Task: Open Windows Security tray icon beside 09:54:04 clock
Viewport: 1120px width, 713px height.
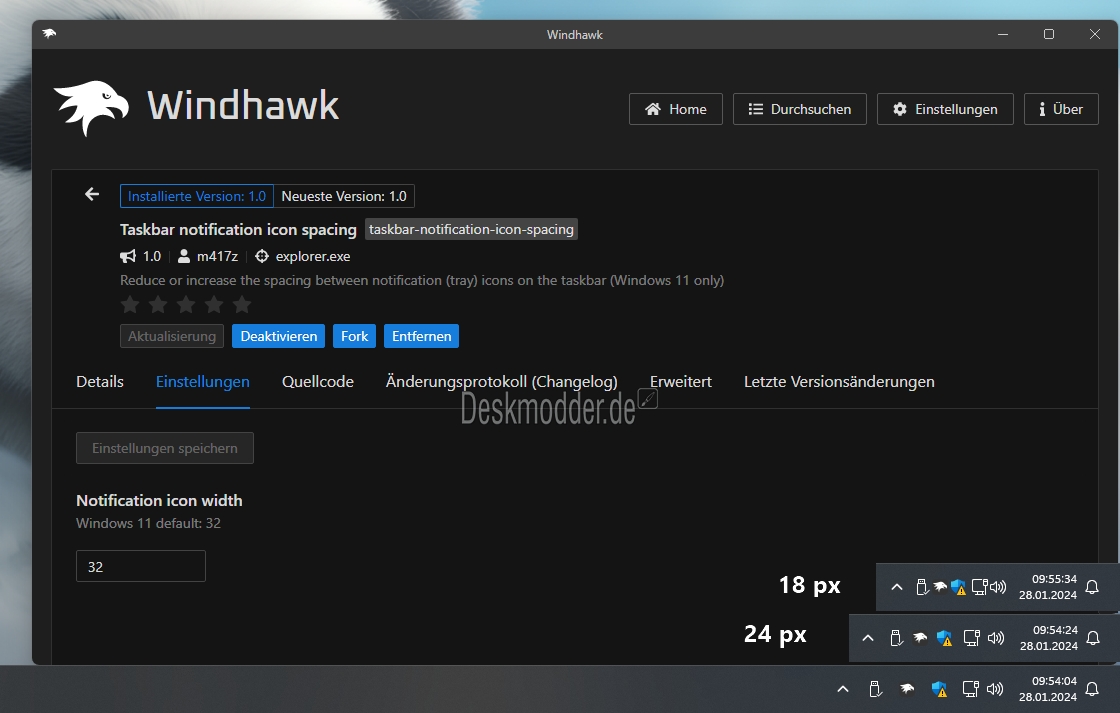Action: coord(939,689)
